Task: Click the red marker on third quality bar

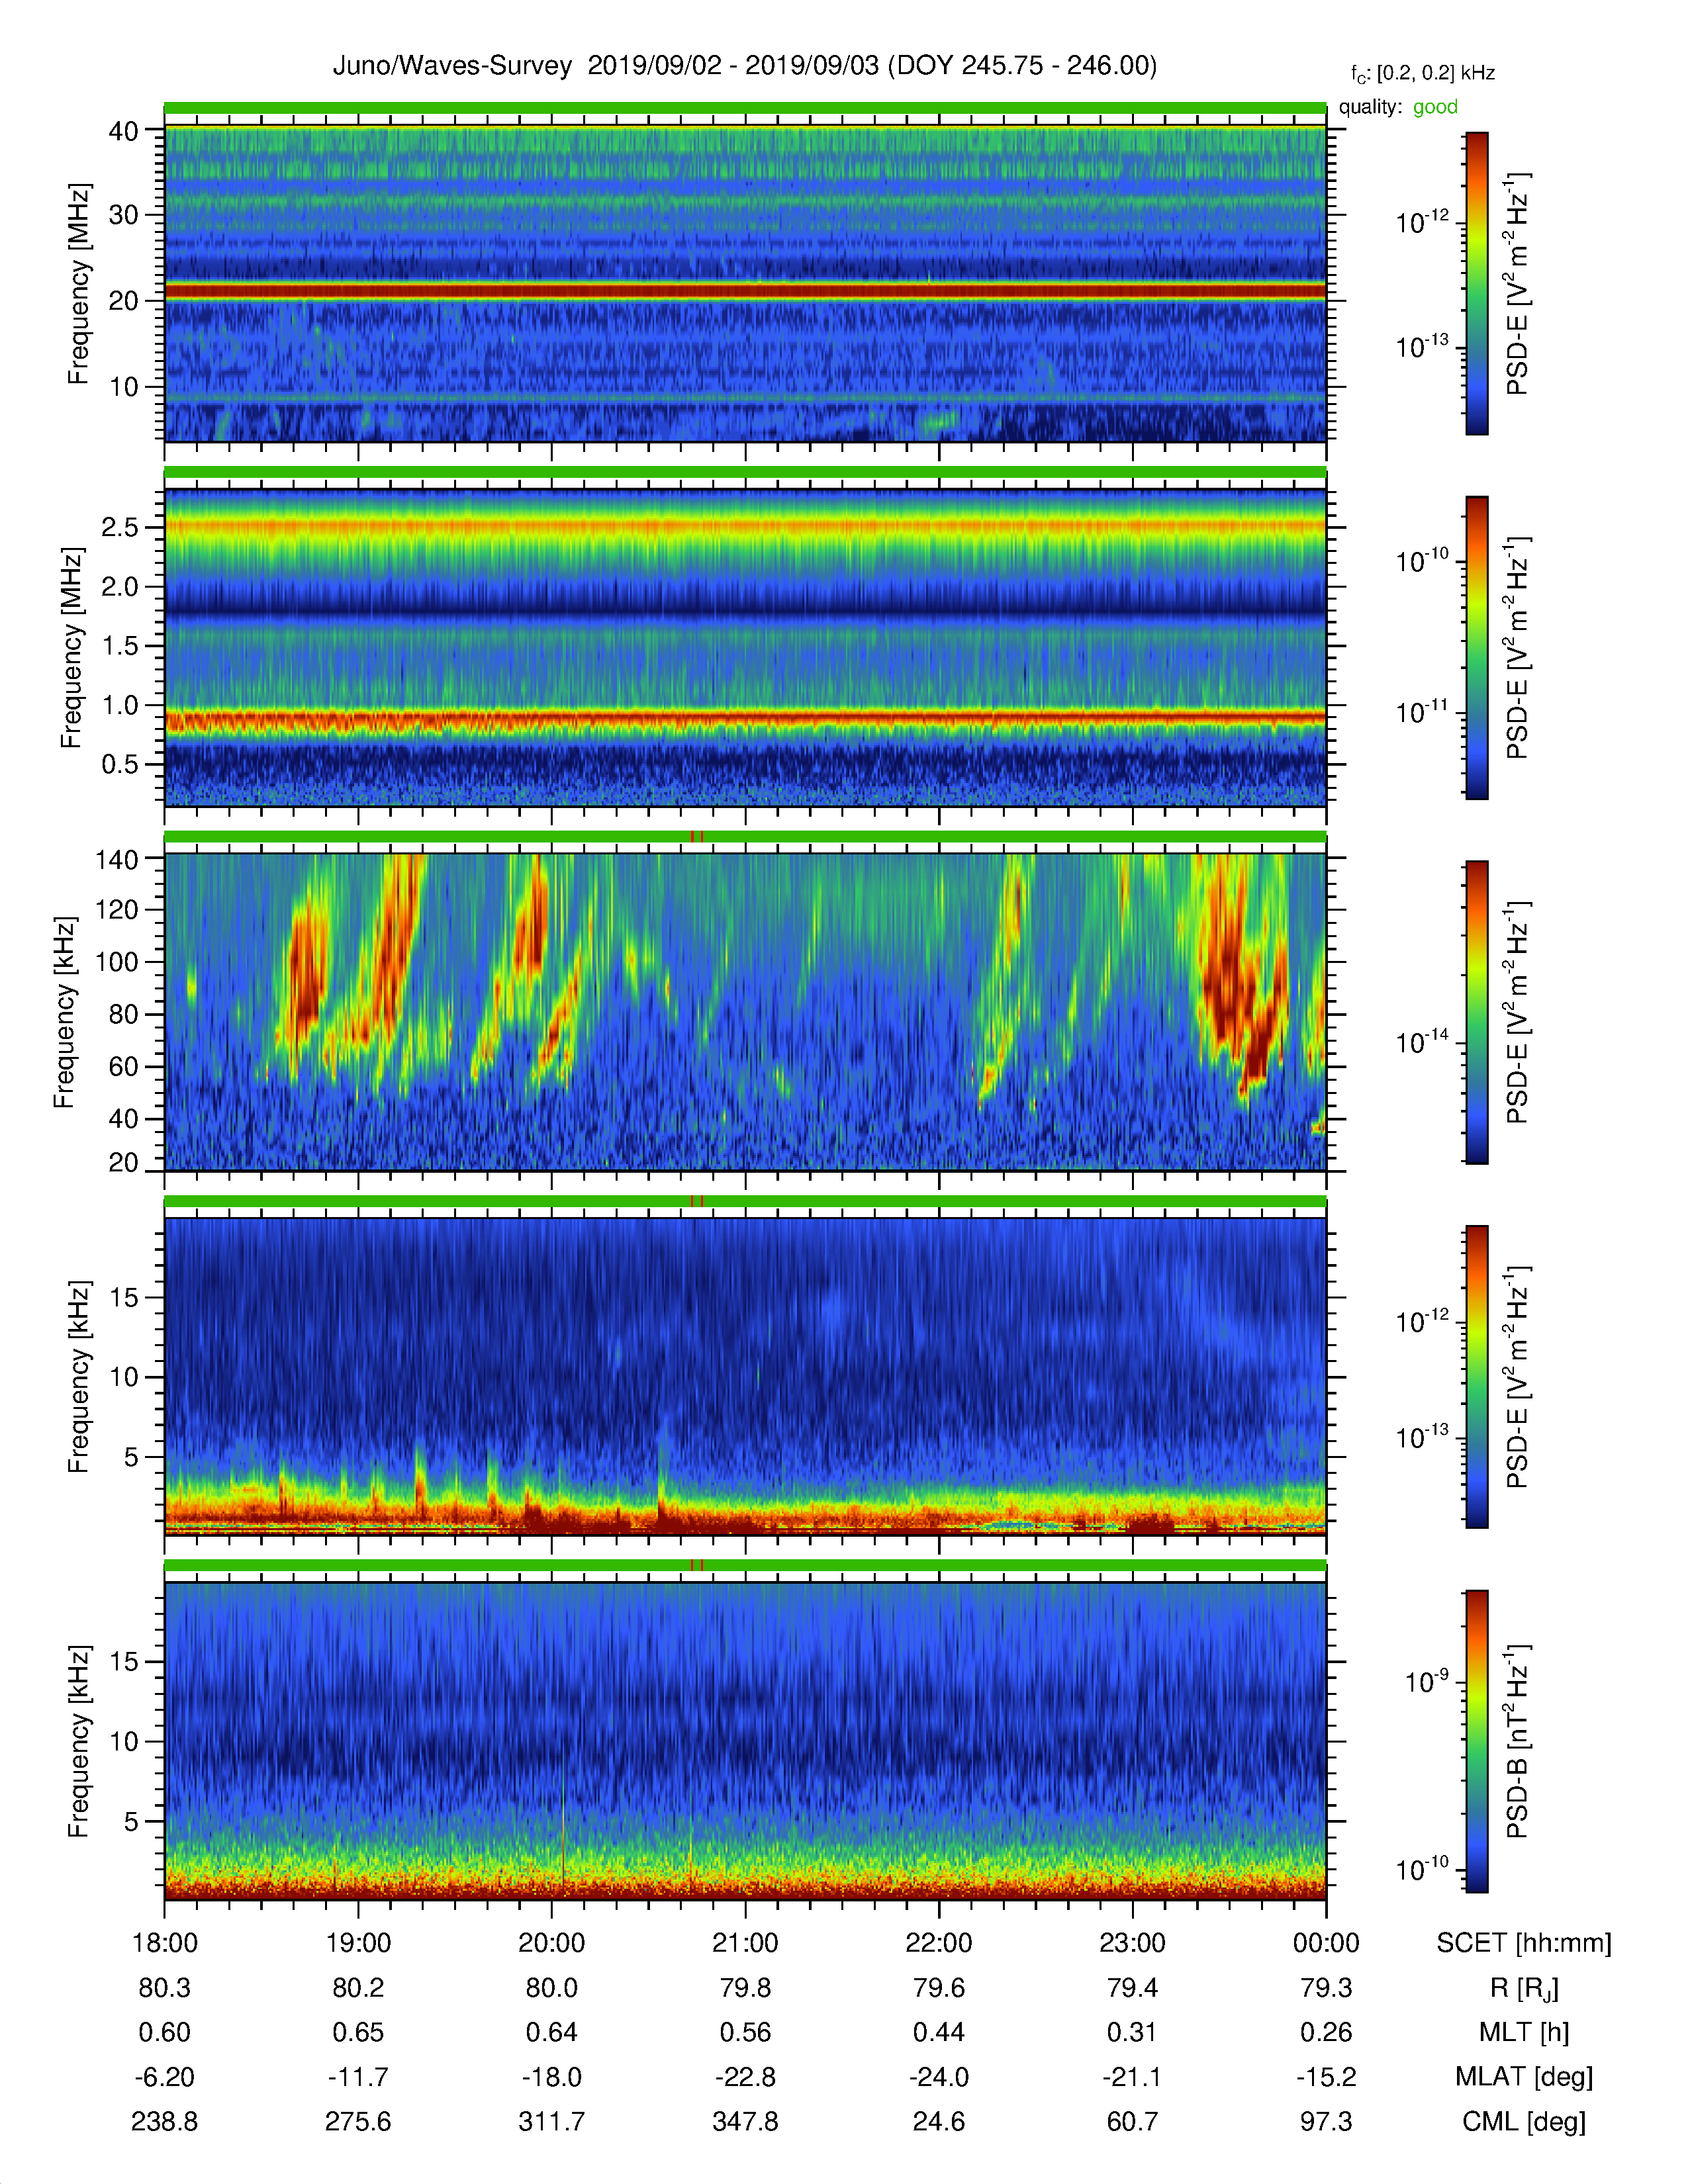Action: point(697,837)
